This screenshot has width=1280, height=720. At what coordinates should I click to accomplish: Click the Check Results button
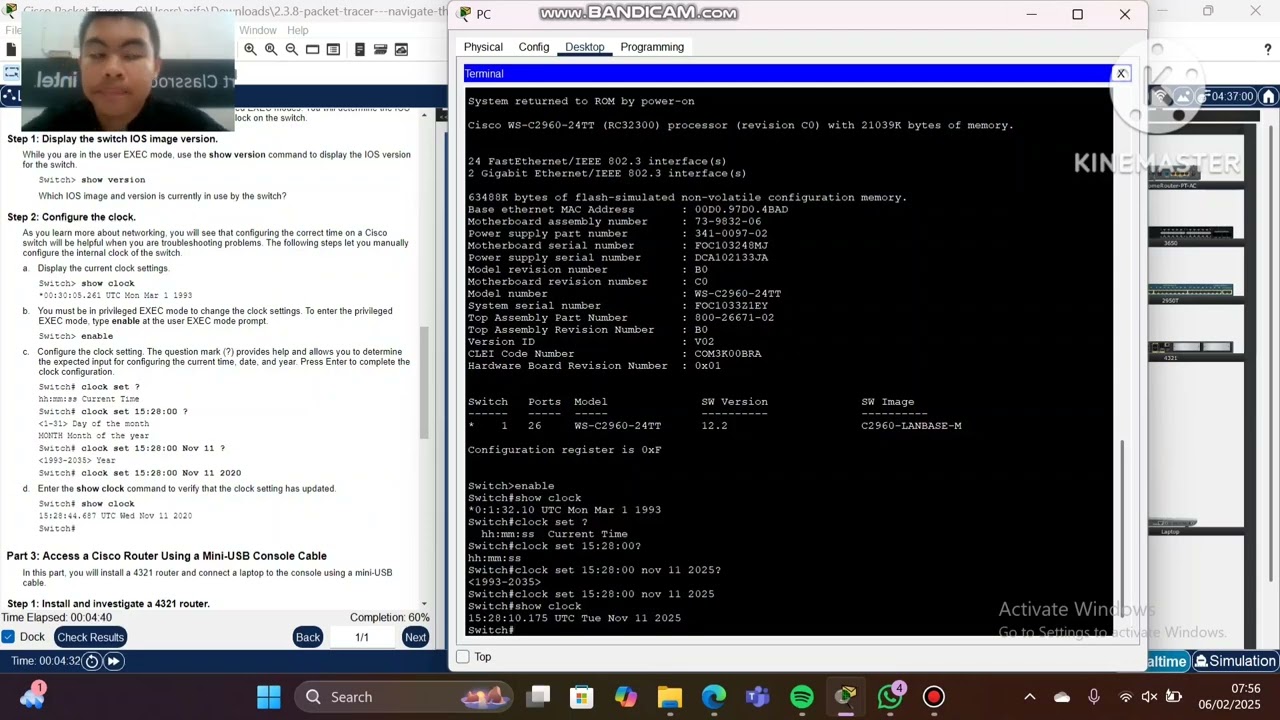tap(90, 637)
